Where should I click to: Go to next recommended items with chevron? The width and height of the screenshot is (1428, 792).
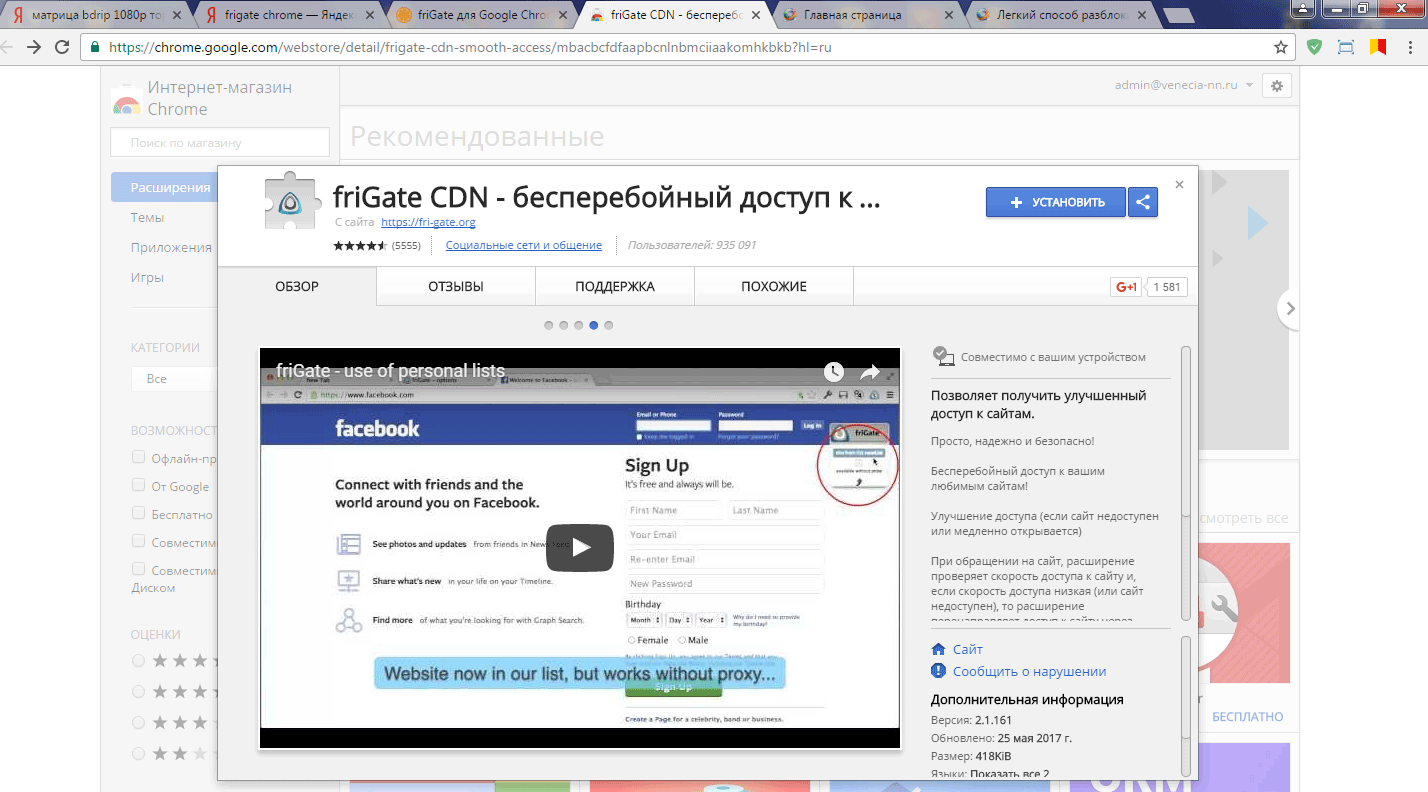pyautogui.click(x=1290, y=309)
